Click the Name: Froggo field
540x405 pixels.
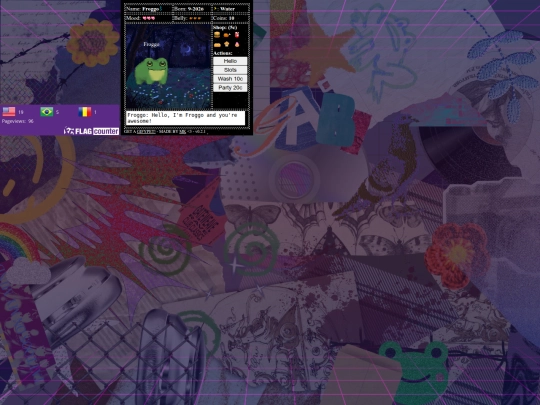coord(144,9)
